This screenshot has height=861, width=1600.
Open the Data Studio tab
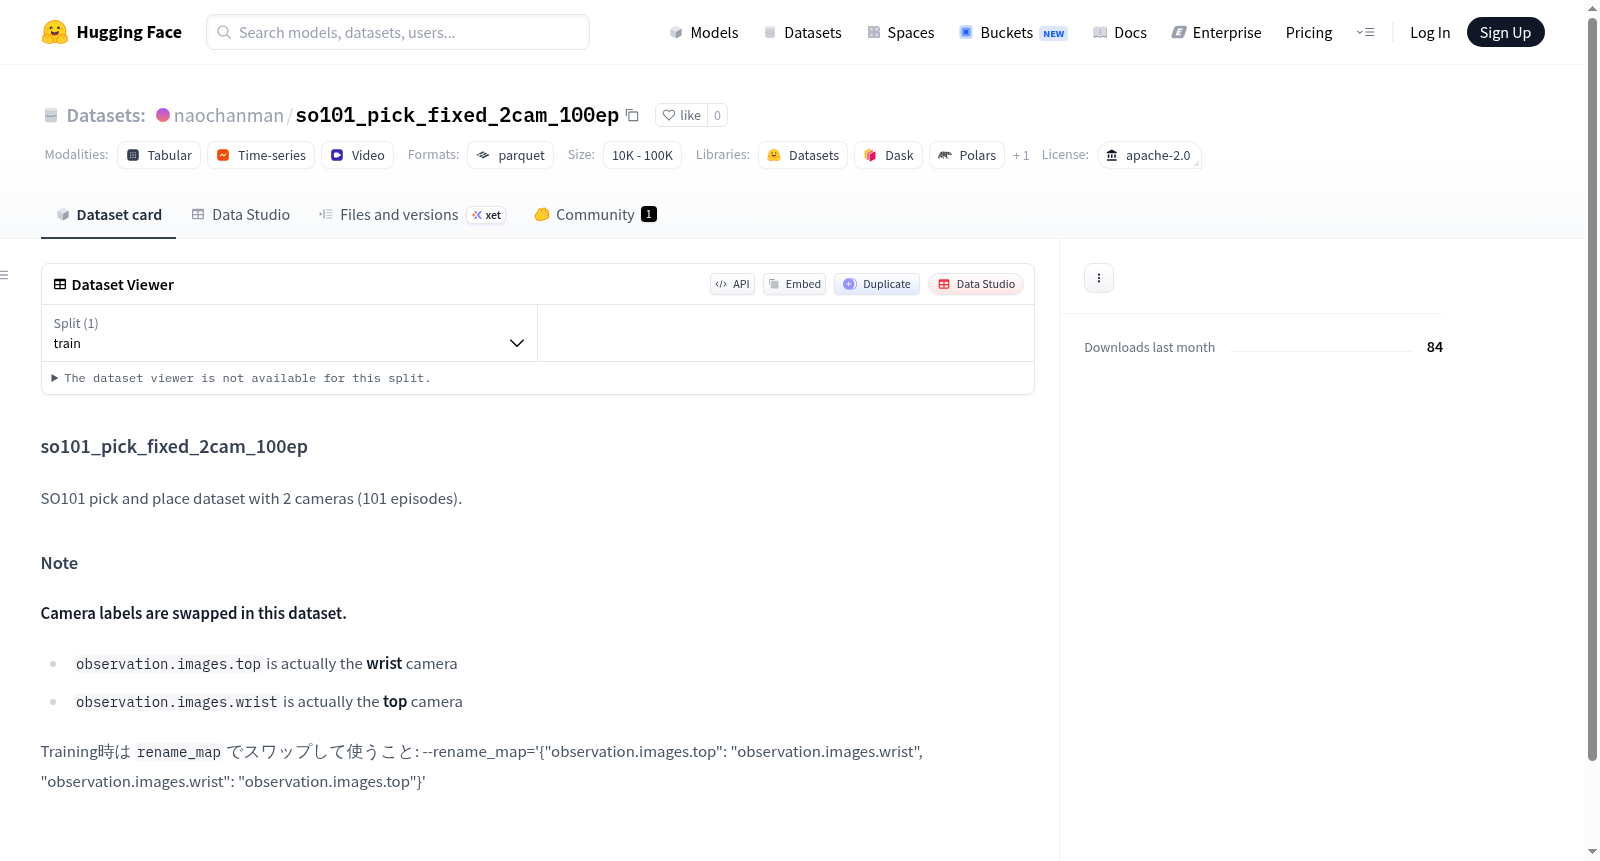coord(241,214)
